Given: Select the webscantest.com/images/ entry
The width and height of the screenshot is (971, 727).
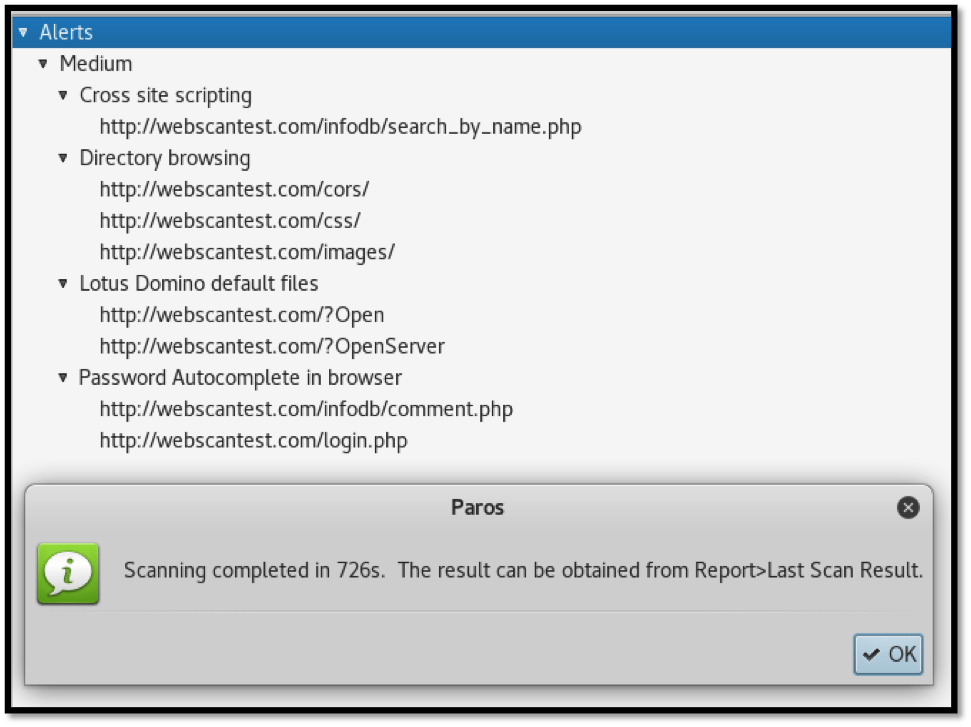Looking at the screenshot, I should (247, 252).
